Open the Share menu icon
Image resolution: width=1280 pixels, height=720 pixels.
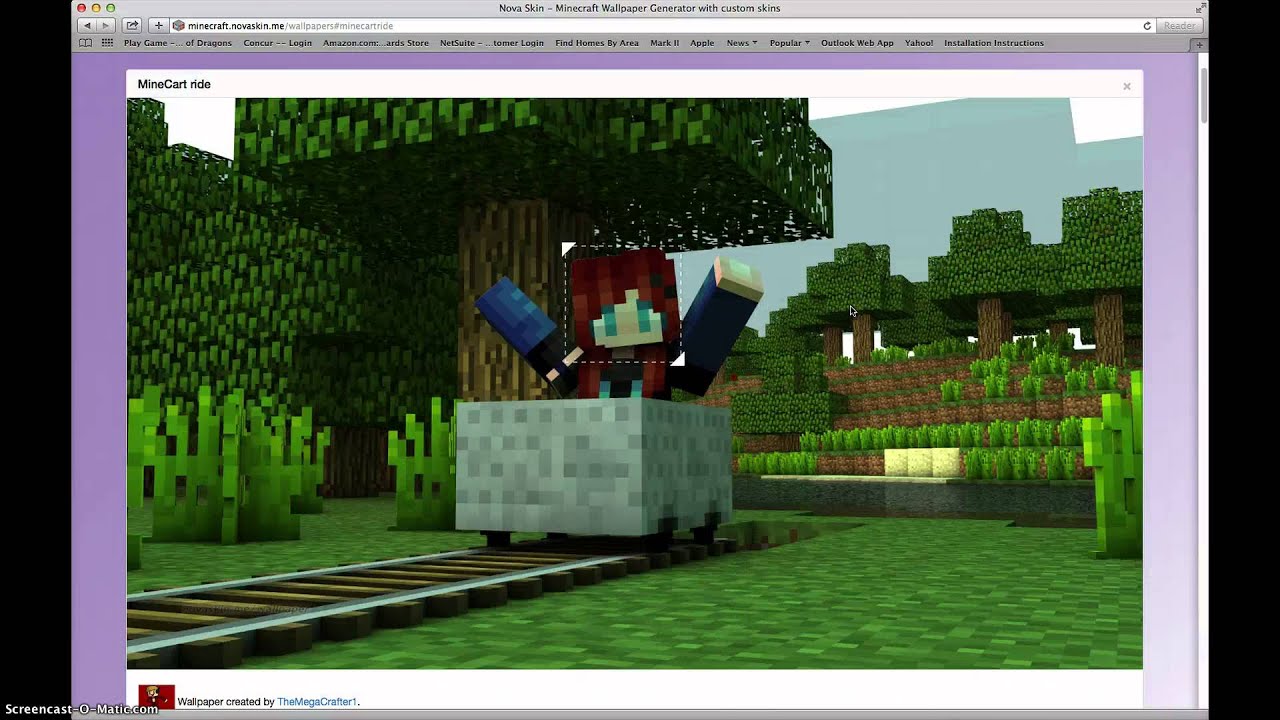(x=131, y=25)
